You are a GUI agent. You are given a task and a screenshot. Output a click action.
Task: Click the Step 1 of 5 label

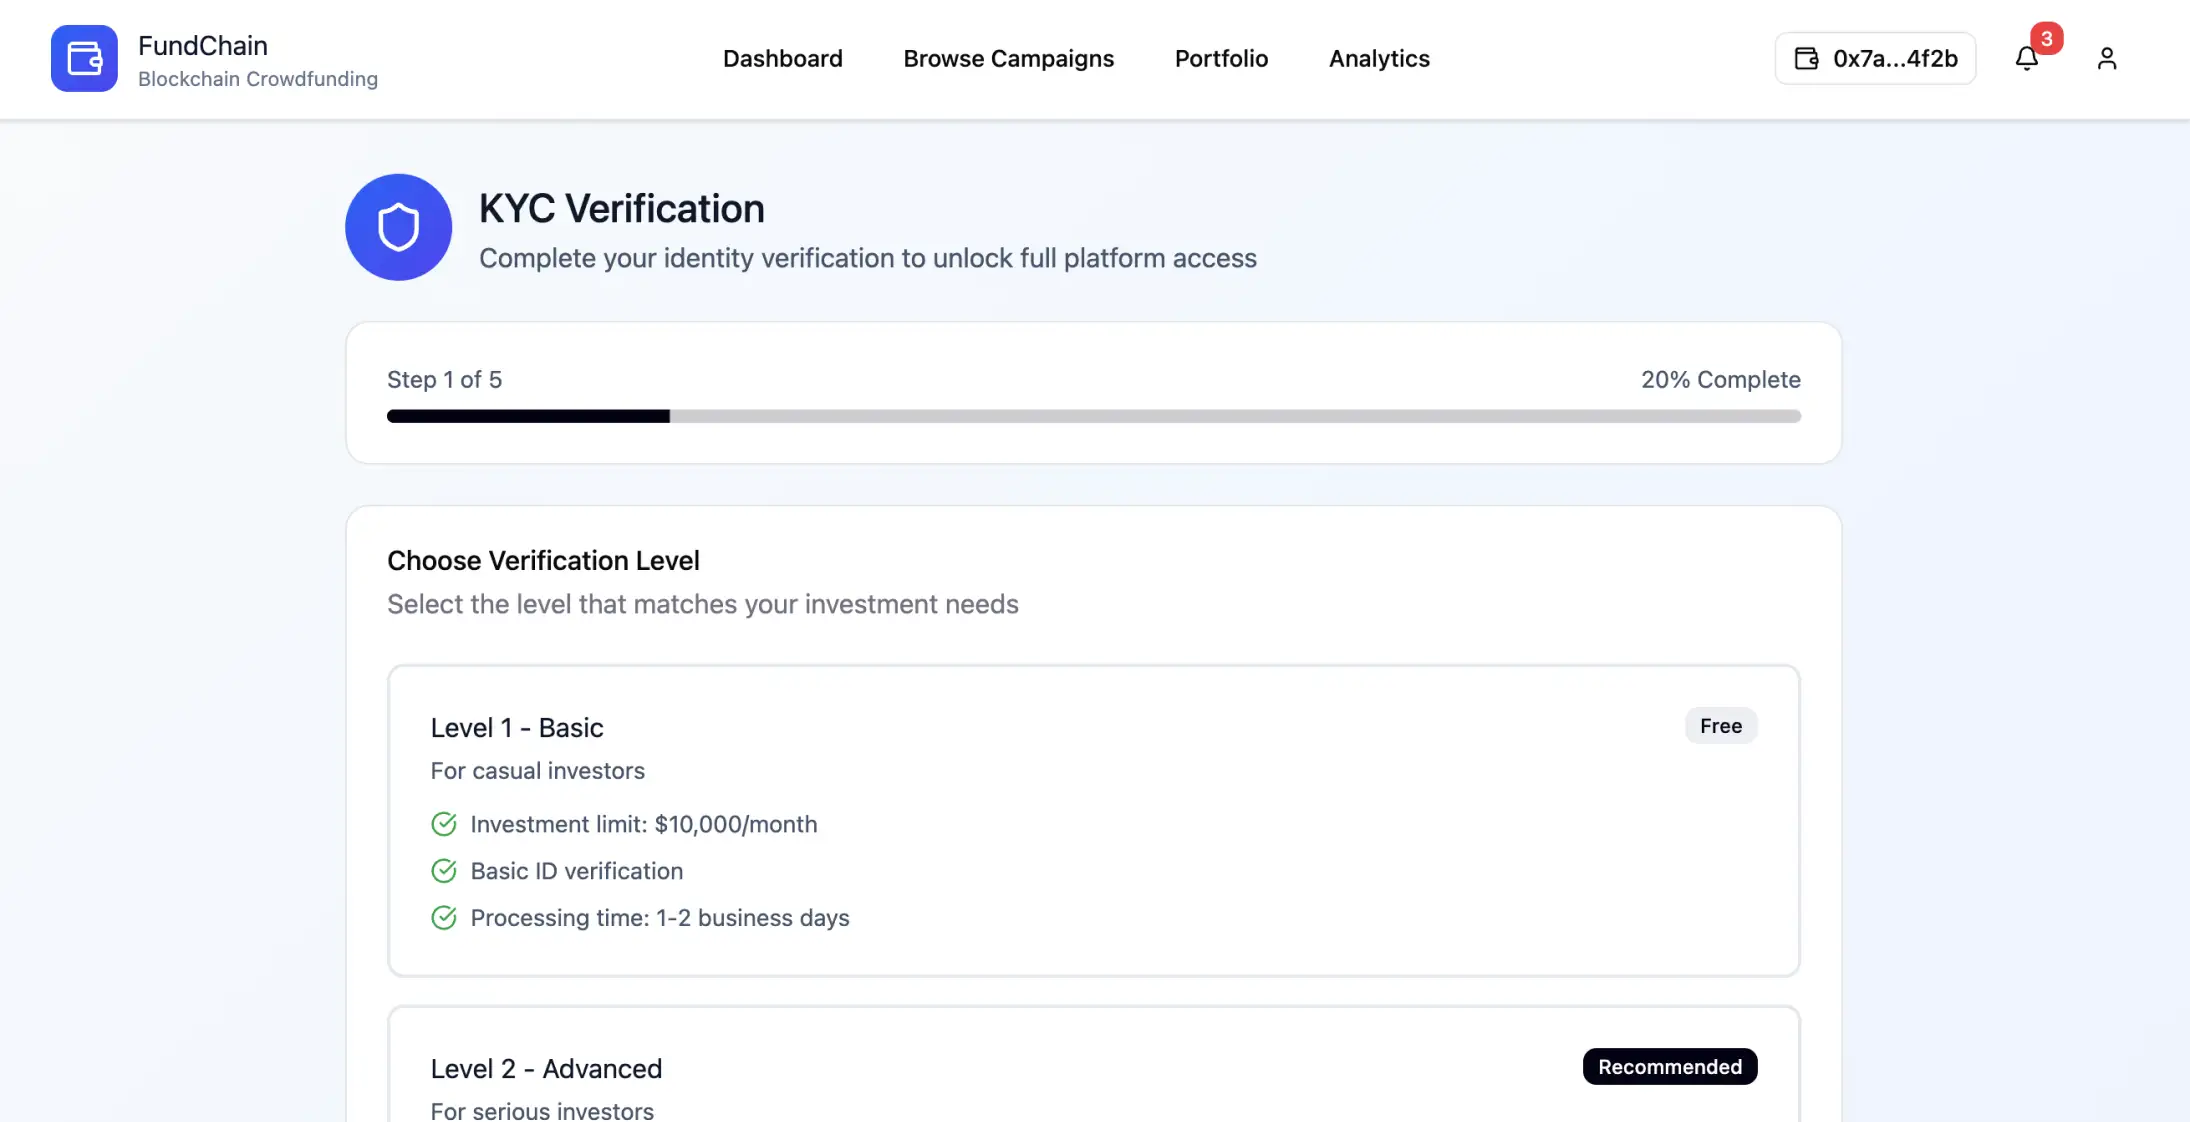(444, 379)
